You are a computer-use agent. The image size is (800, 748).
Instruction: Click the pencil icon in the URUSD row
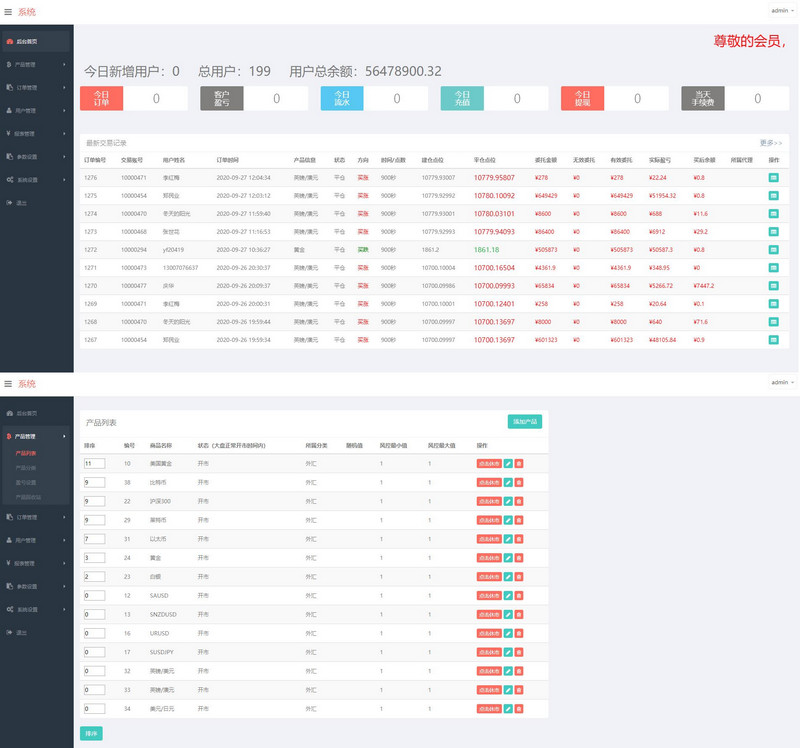point(508,634)
